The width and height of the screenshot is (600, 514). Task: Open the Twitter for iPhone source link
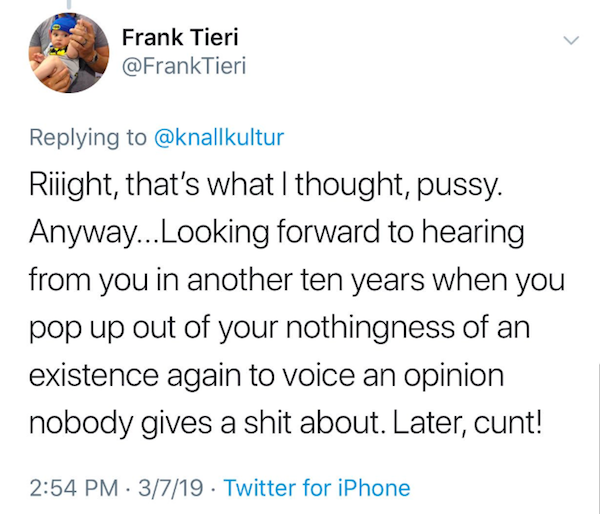[317, 488]
